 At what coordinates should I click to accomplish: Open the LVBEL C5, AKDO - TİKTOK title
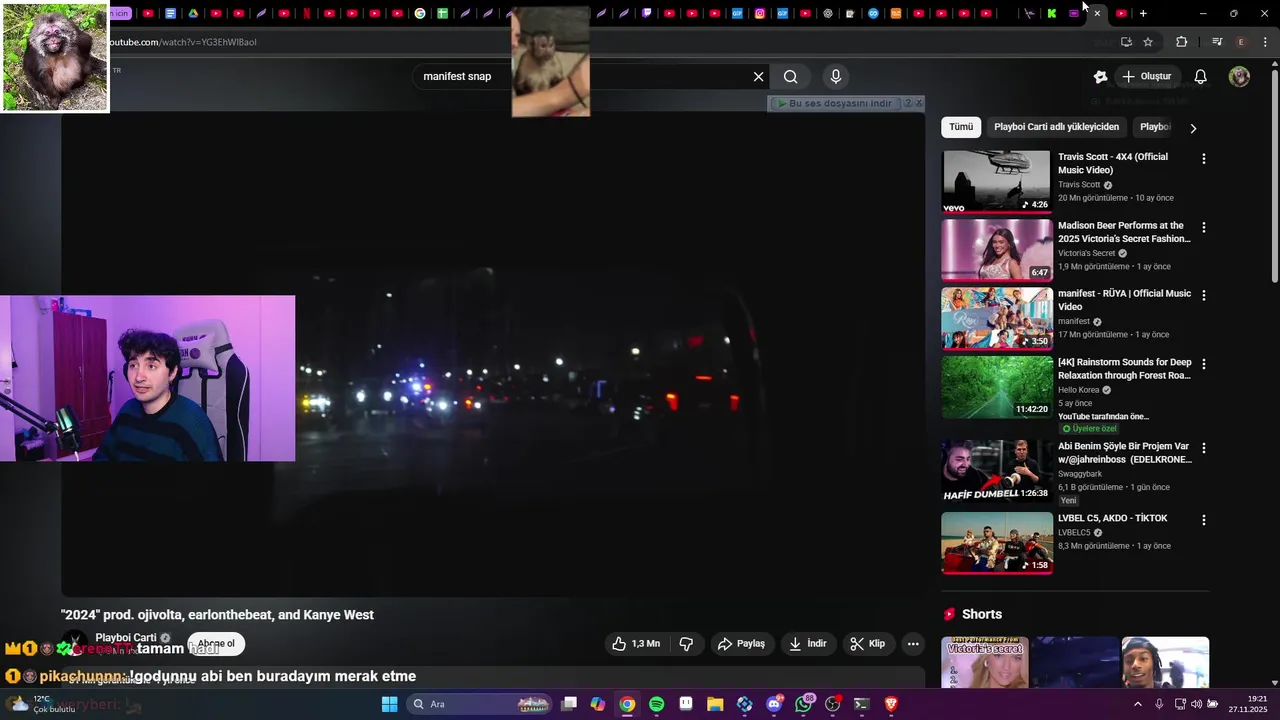(x=1113, y=518)
